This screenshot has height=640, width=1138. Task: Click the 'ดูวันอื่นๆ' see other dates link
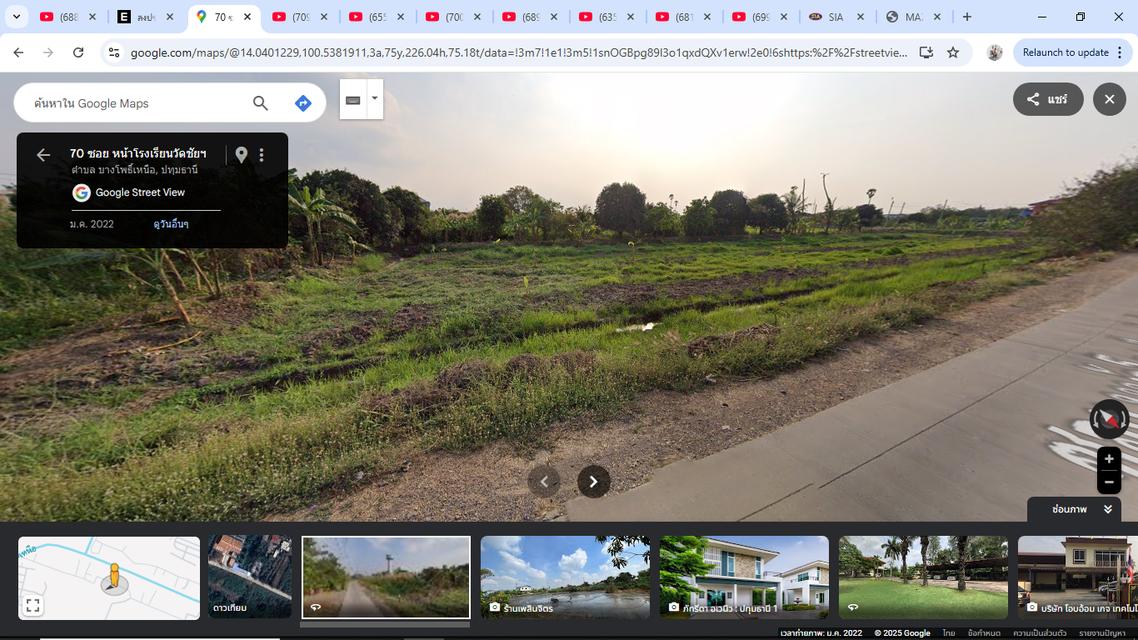coord(171,224)
